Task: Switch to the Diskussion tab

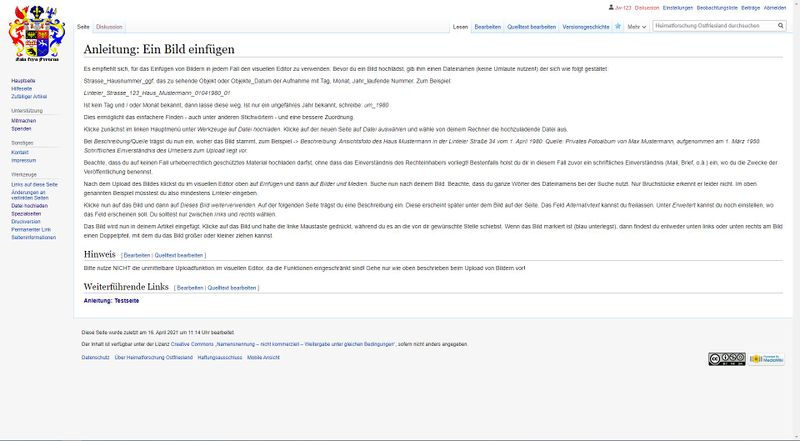Action: tap(110, 26)
